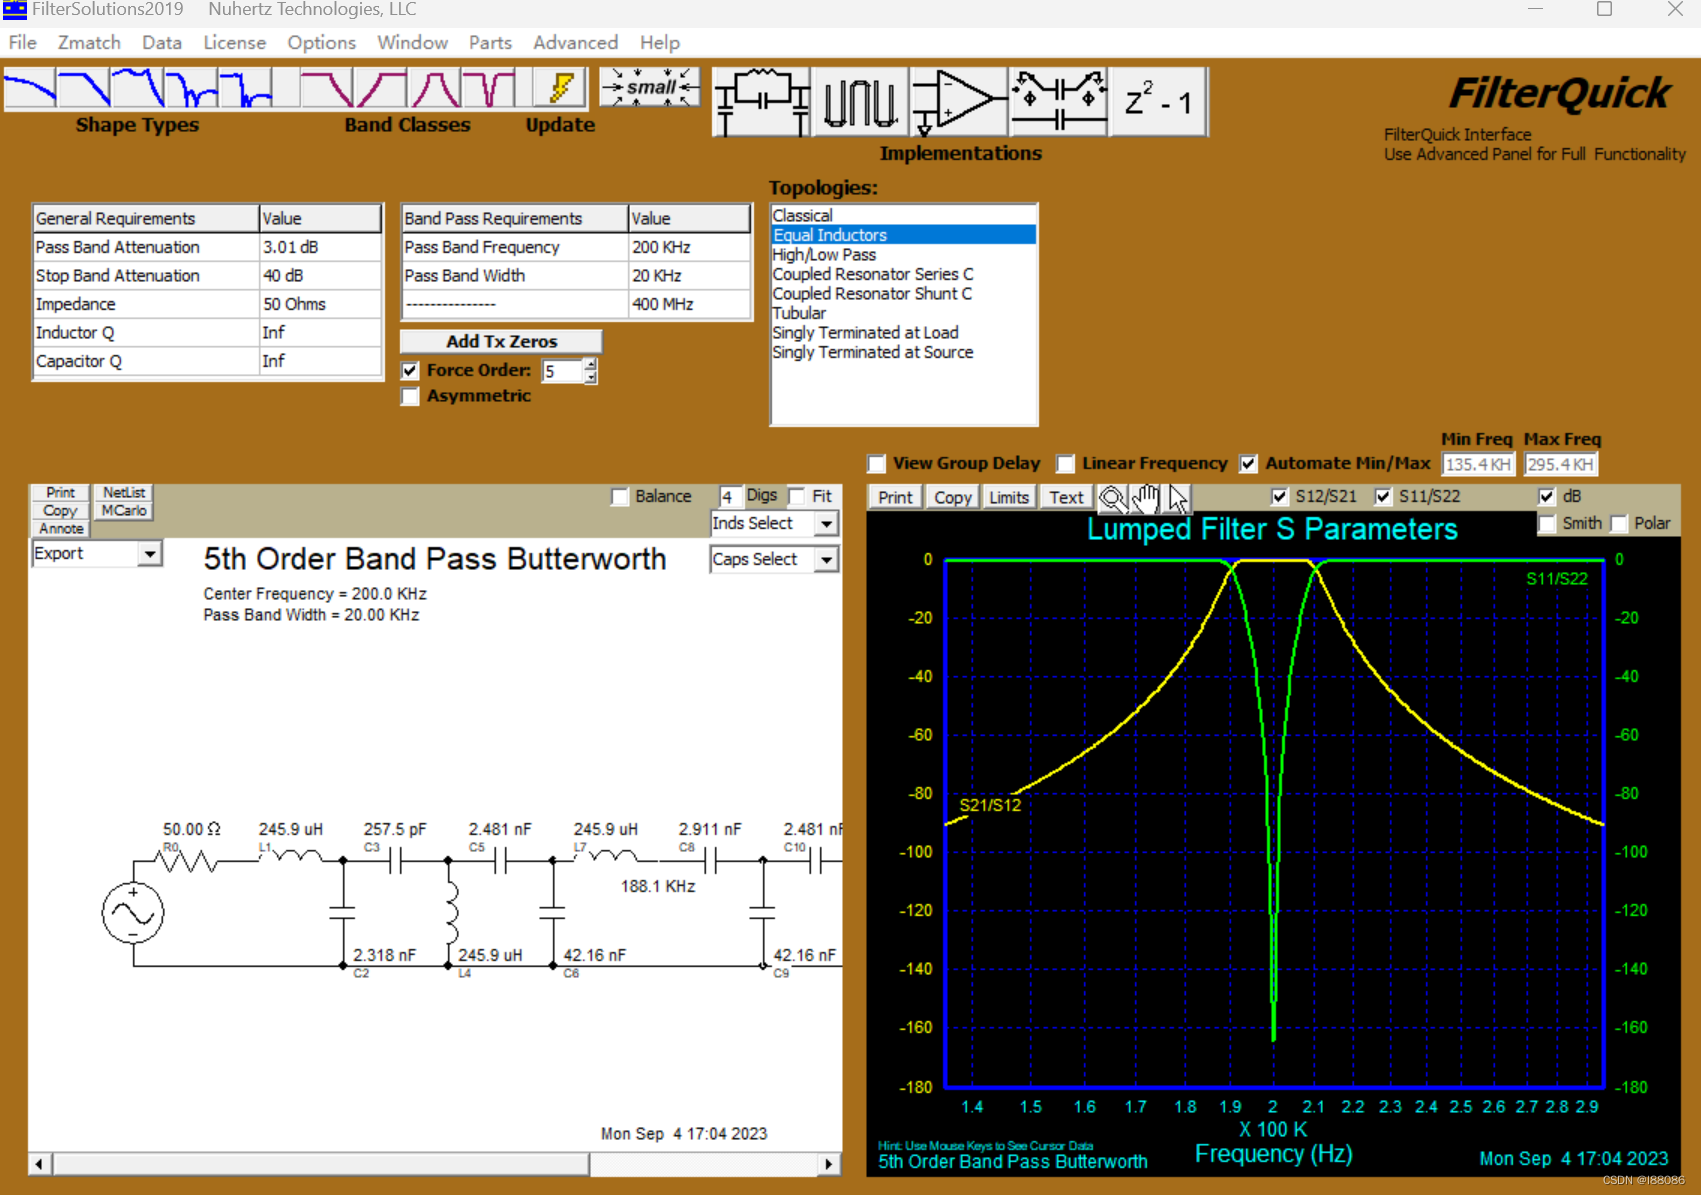Click the graph panel Copy button
This screenshot has height=1195, width=1701.
952,498
